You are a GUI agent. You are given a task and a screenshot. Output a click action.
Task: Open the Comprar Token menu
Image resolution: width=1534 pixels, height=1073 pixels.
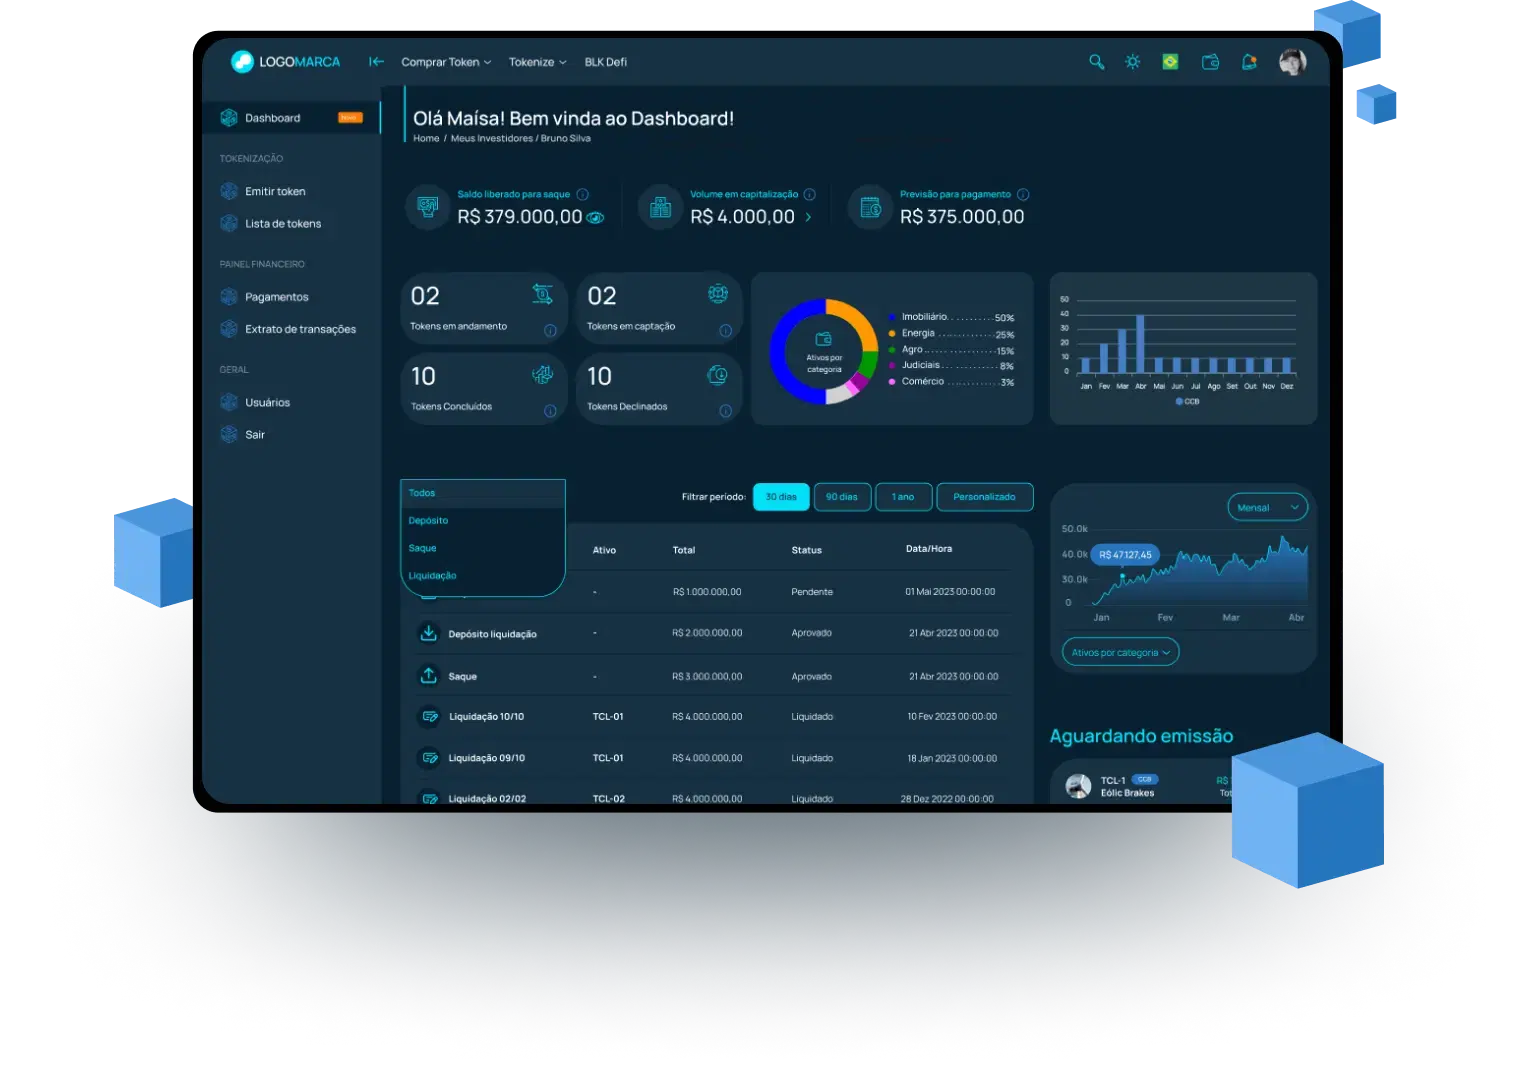click(x=444, y=61)
